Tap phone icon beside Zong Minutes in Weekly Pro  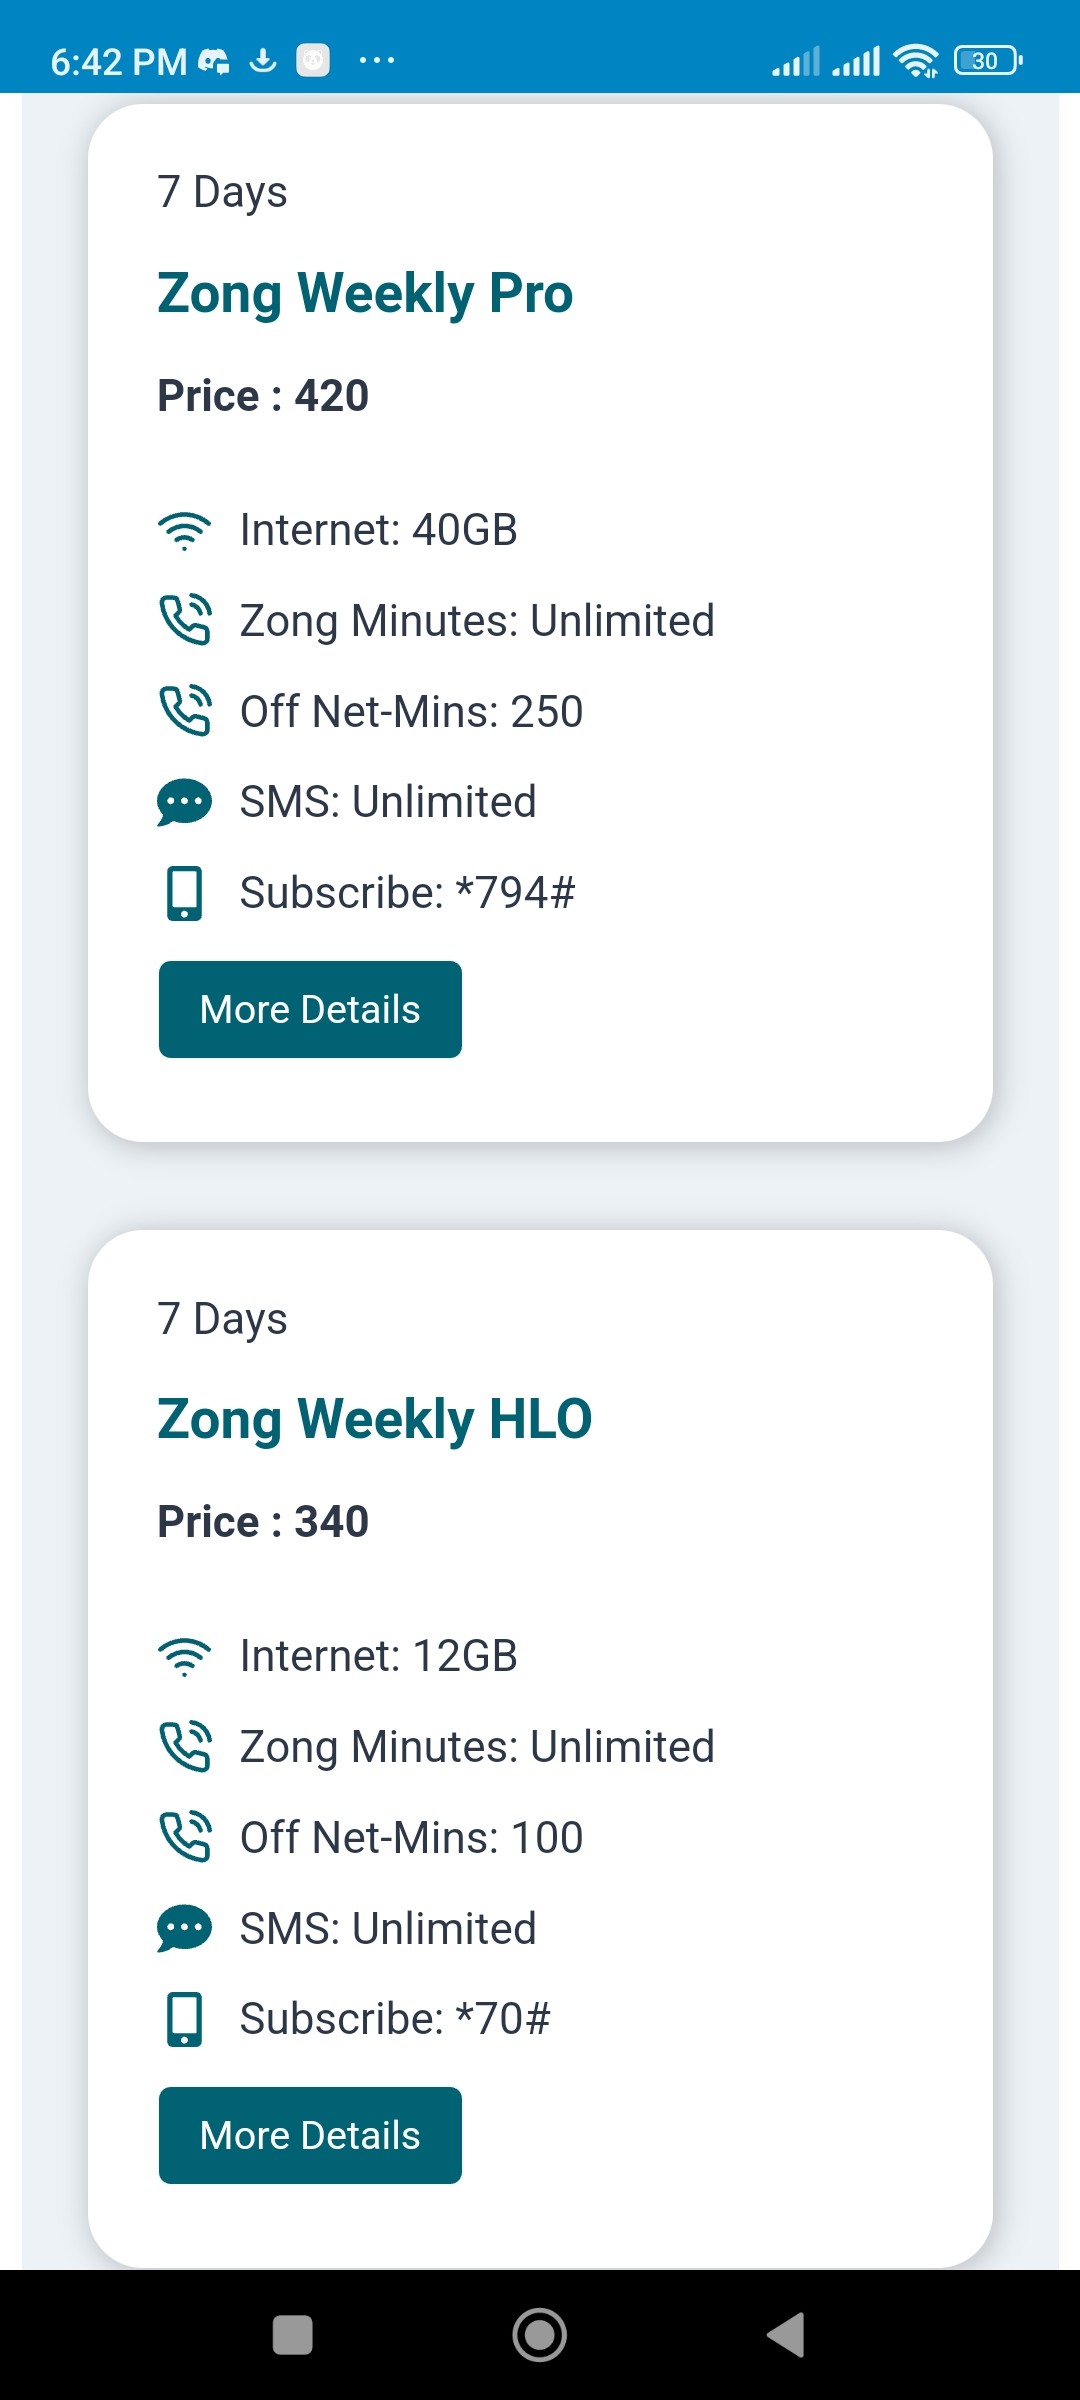click(x=185, y=620)
